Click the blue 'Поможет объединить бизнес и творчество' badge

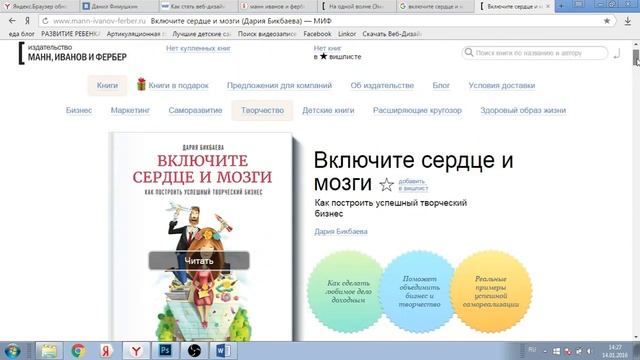[419, 291]
